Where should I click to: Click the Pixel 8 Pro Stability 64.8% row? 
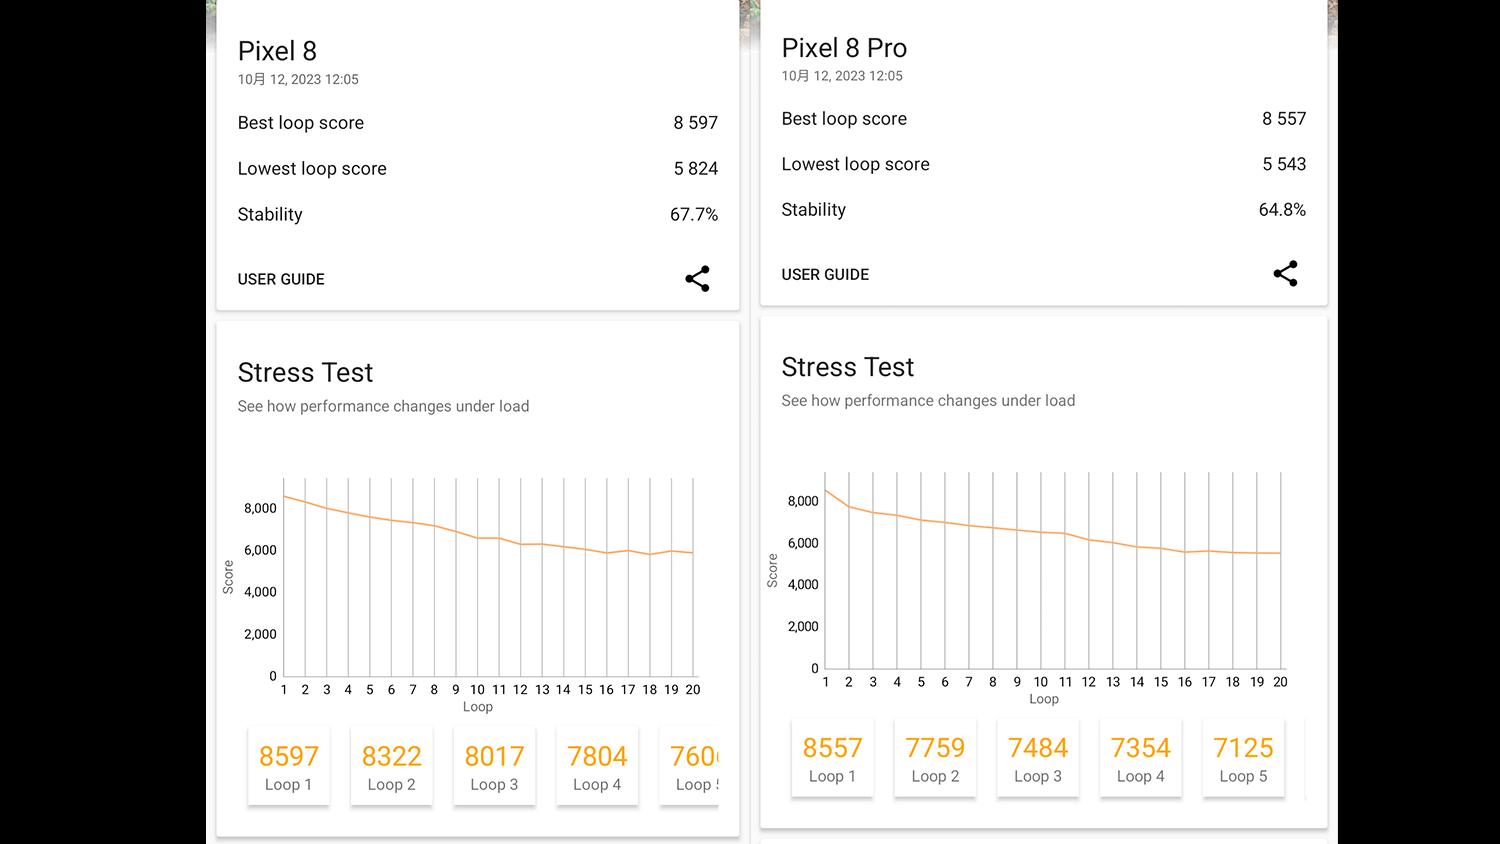click(x=1043, y=210)
